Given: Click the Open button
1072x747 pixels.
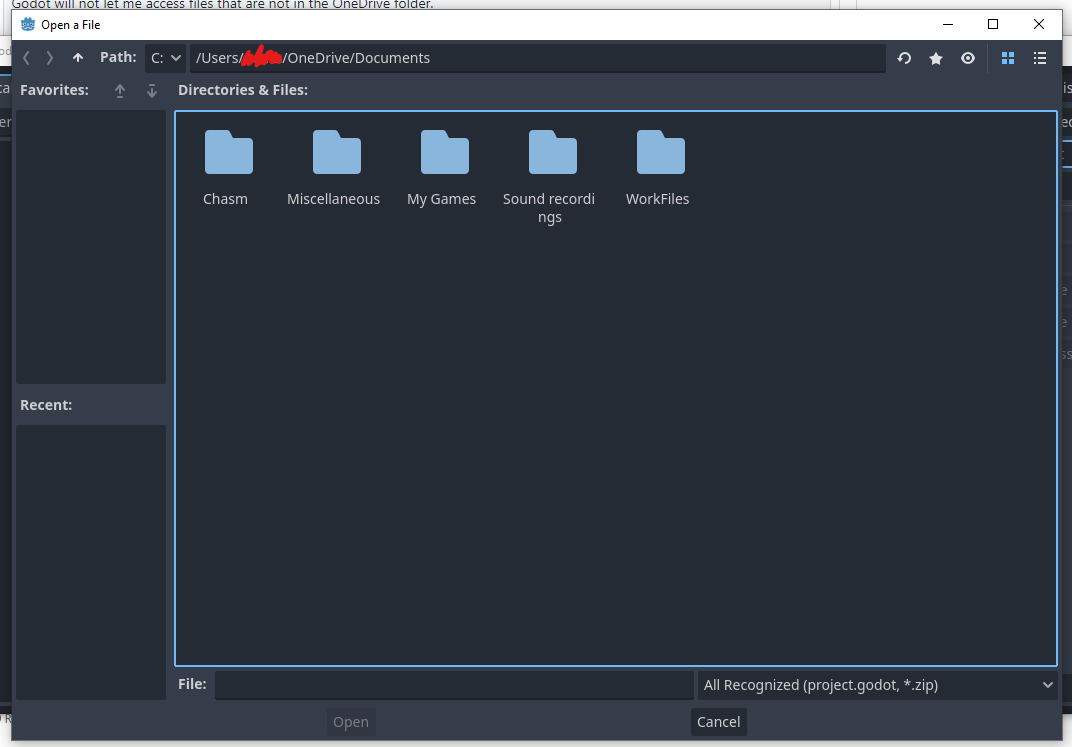Looking at the screenshot, I should (350, 721).
